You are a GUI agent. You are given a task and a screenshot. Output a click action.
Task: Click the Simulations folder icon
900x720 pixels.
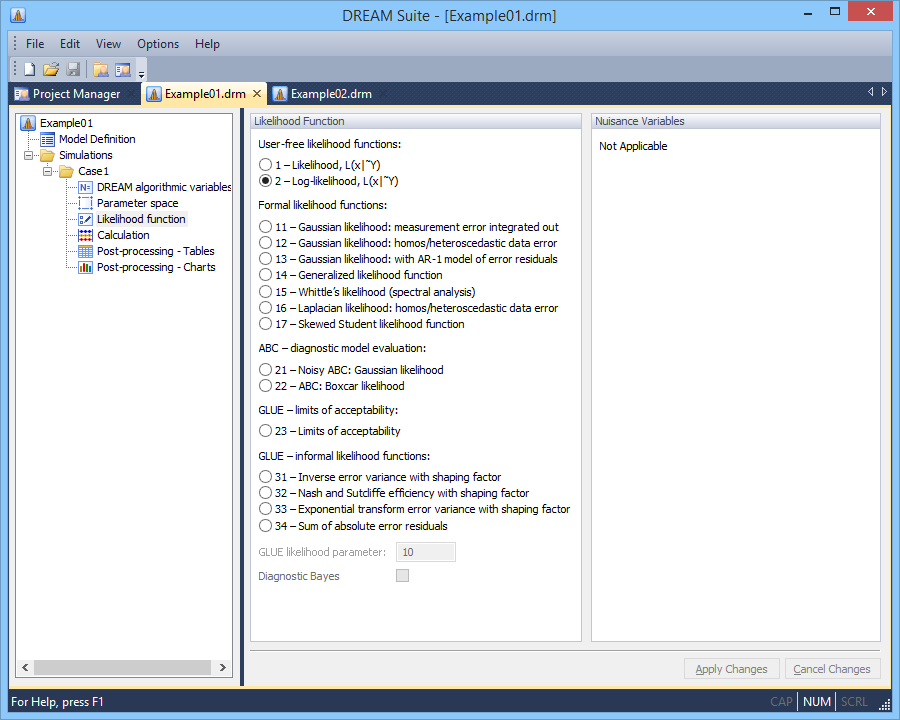pos(48,156)
